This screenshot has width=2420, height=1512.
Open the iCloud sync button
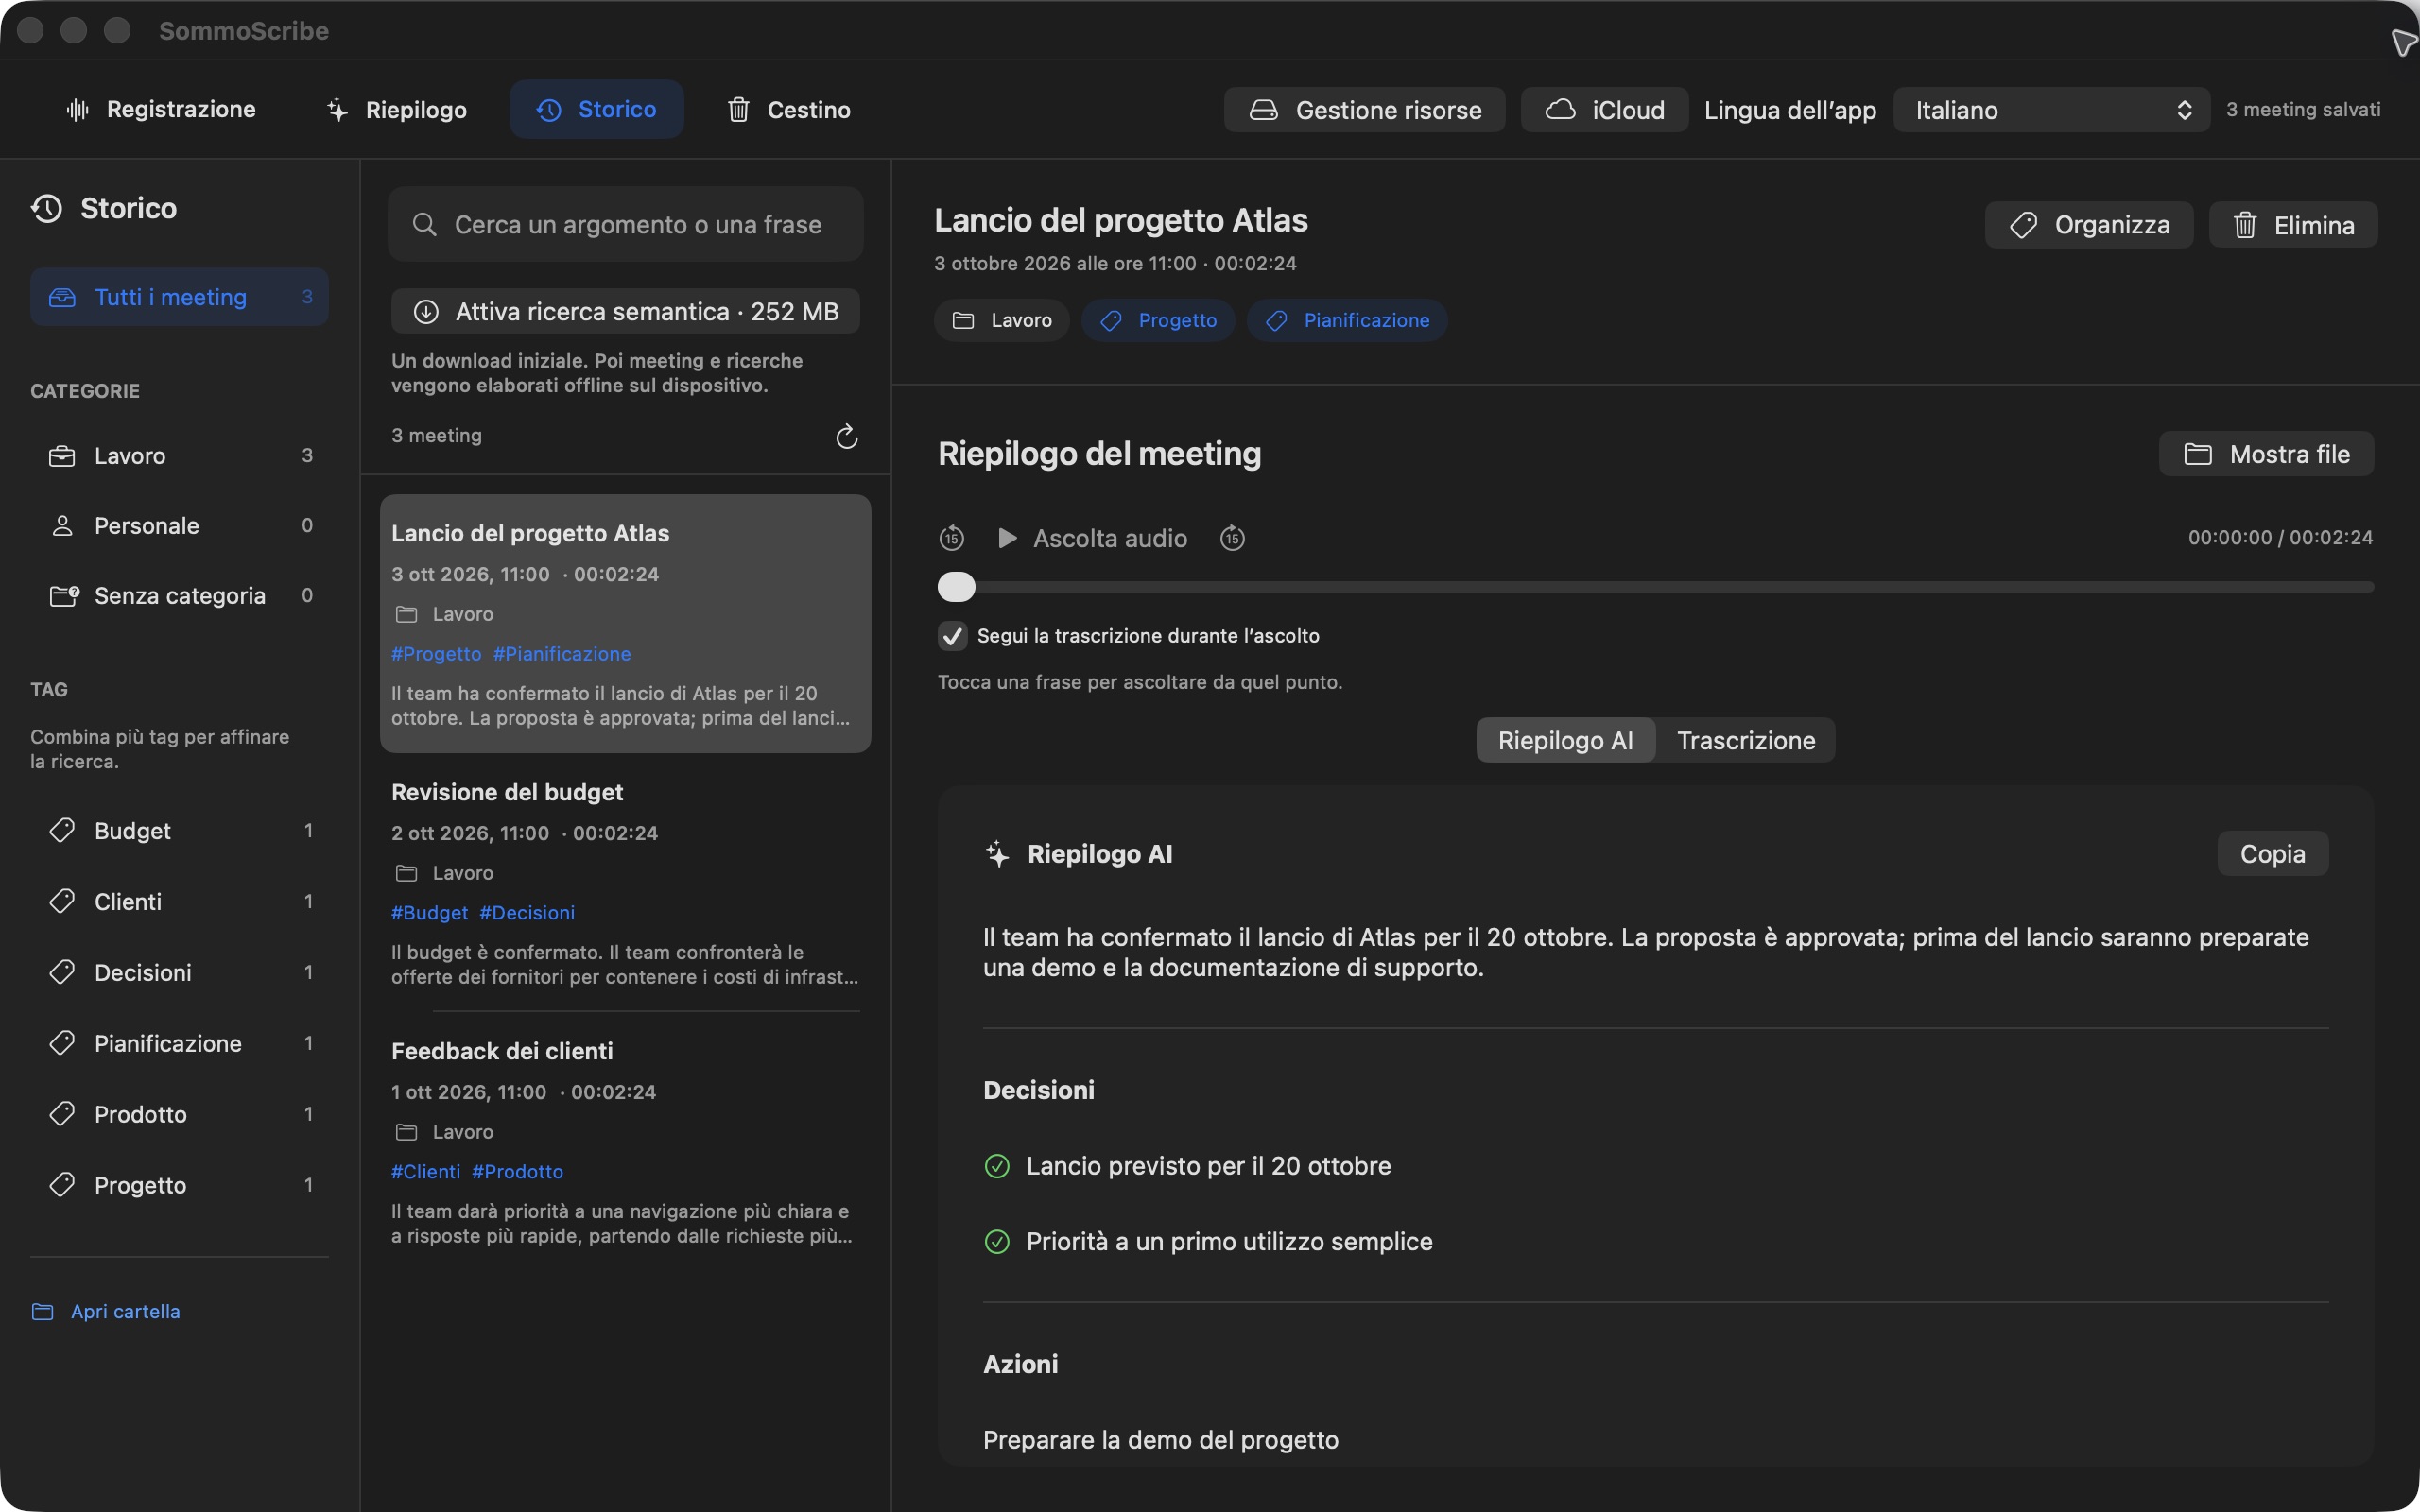click(1604, 110)
